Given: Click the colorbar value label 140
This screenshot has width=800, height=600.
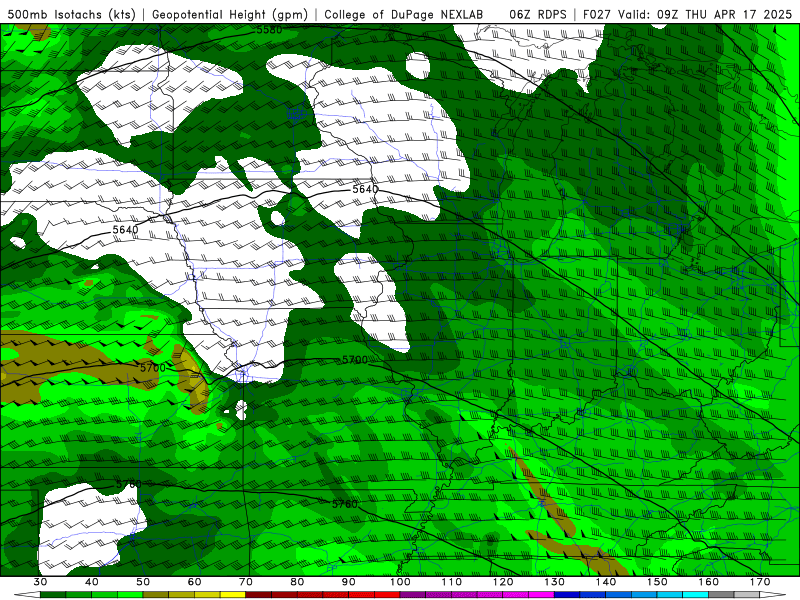Looking at the screenshot, I should [606, 582].
